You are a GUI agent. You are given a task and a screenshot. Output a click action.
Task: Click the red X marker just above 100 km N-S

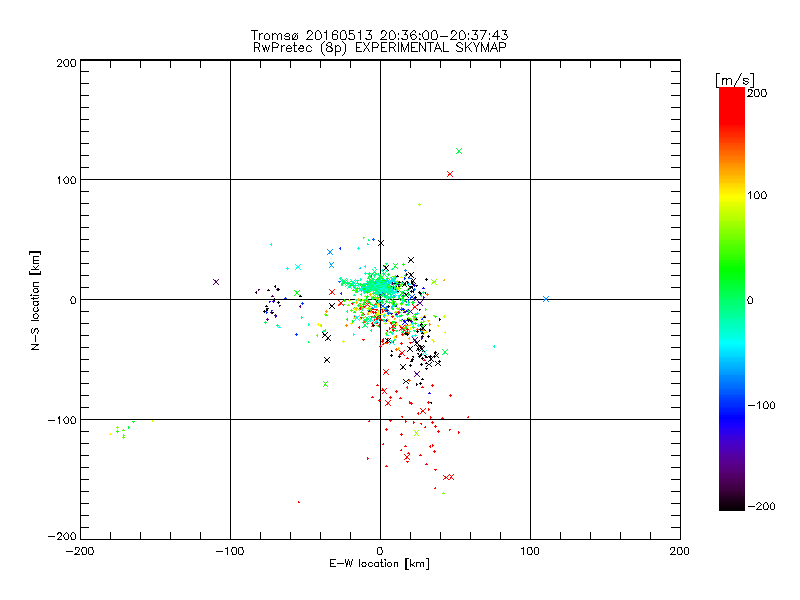click(x=449, y=174)
